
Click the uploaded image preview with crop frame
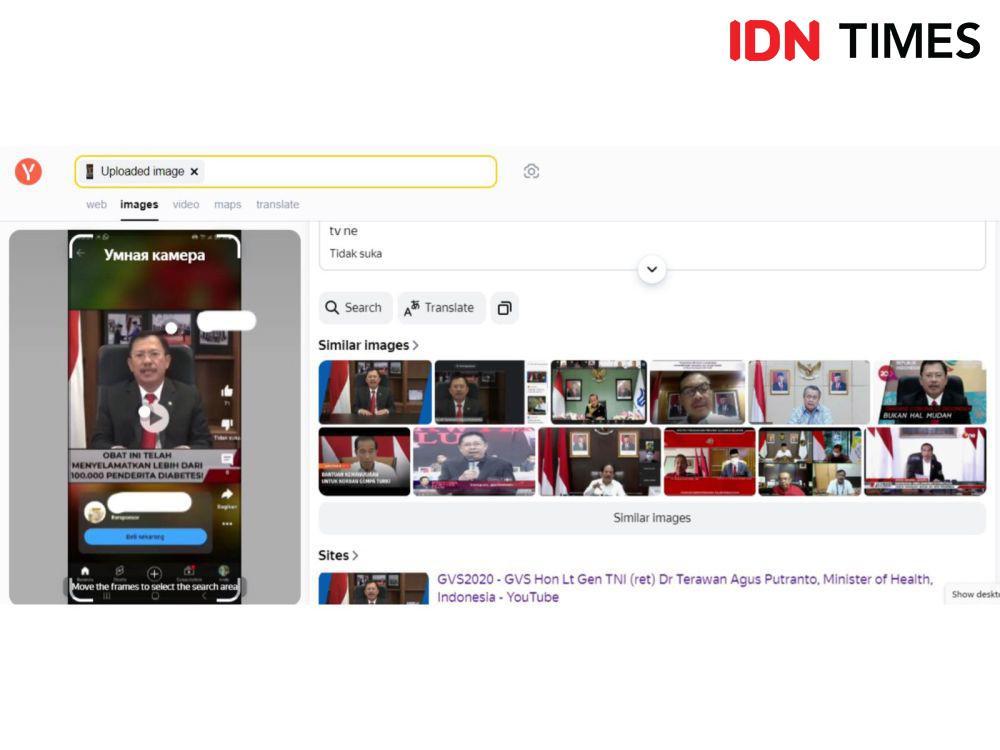click(x=155, y=417)
